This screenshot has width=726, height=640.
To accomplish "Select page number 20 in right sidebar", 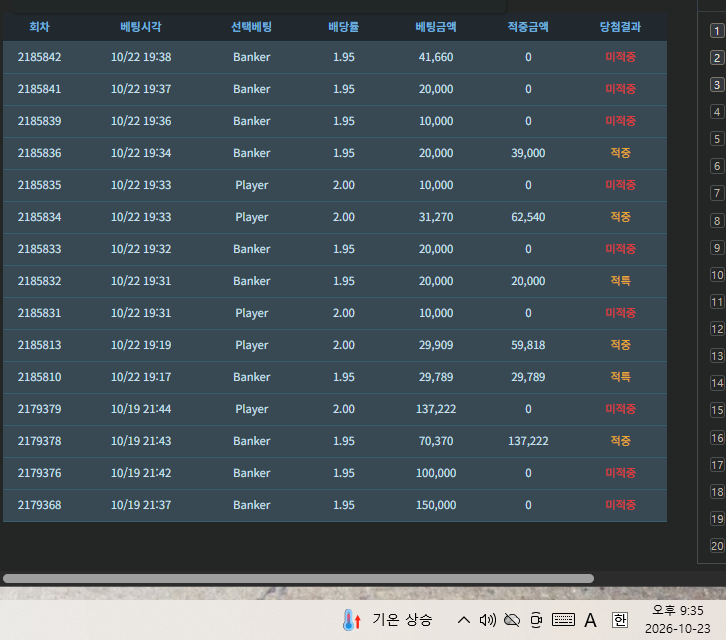I will [x=717, y=546].
